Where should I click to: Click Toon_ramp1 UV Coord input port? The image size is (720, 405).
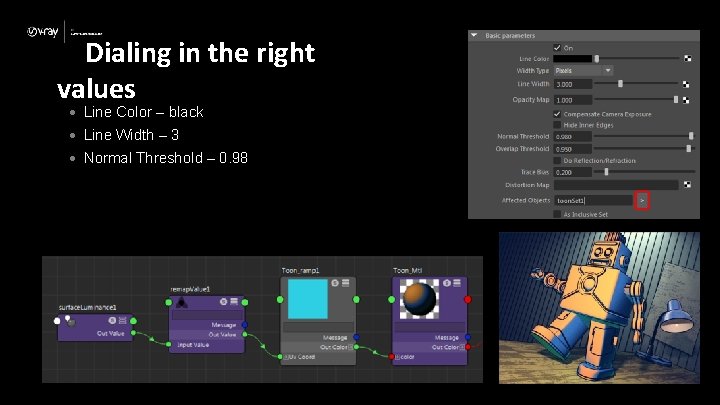pyautogui.click(x=280, y=357)
